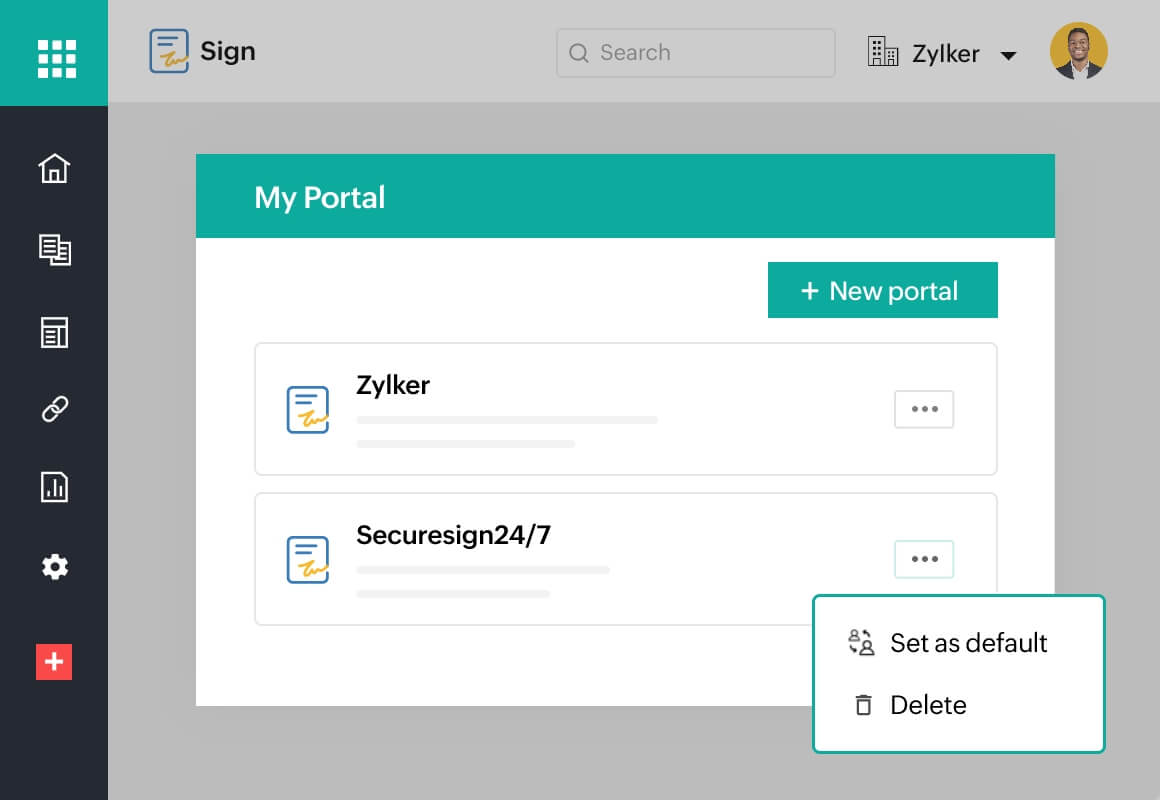Screen dimensions: 1160x800
Task: Select the Documents icon in the sidebar
Action: 54,251
